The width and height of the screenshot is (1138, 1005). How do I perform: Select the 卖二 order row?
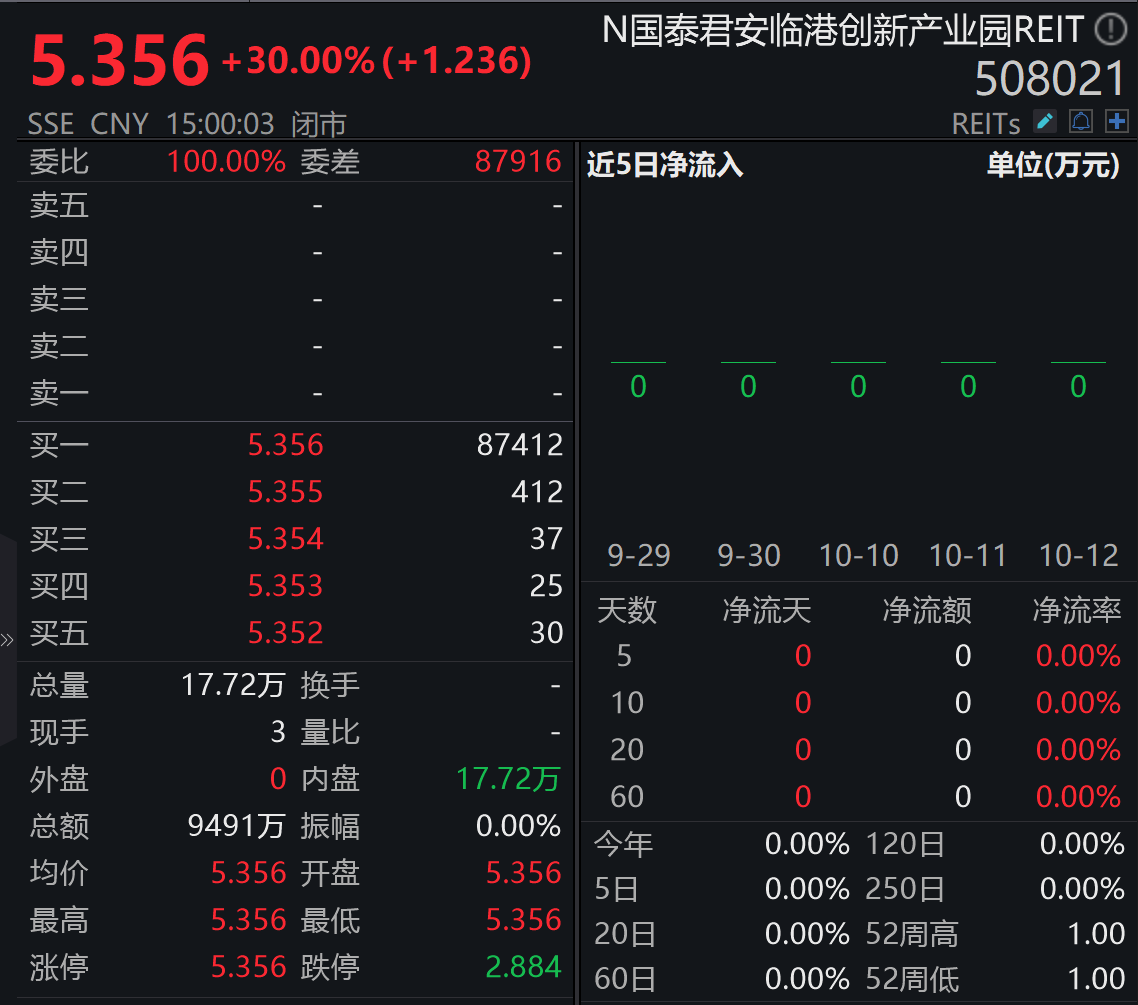coord(295,346)
